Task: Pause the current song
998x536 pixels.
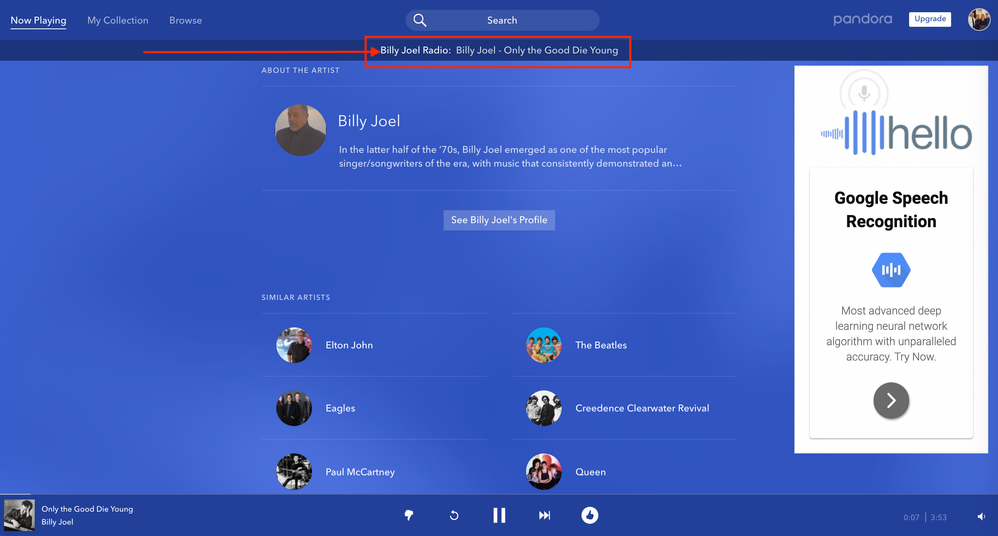Action: (499, 515)
